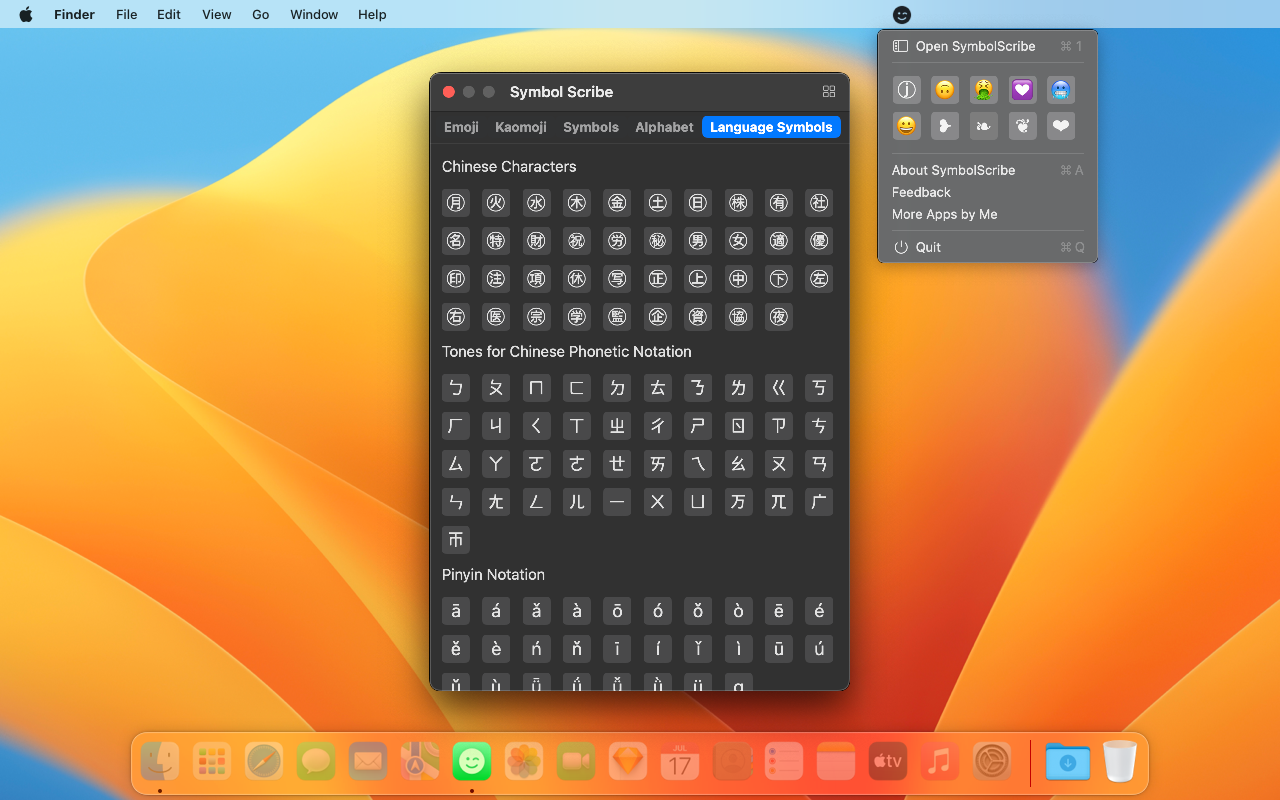
Task: Select the vomiting face emoji in popup
Action: pyautogui.click(x=983, y=90)
